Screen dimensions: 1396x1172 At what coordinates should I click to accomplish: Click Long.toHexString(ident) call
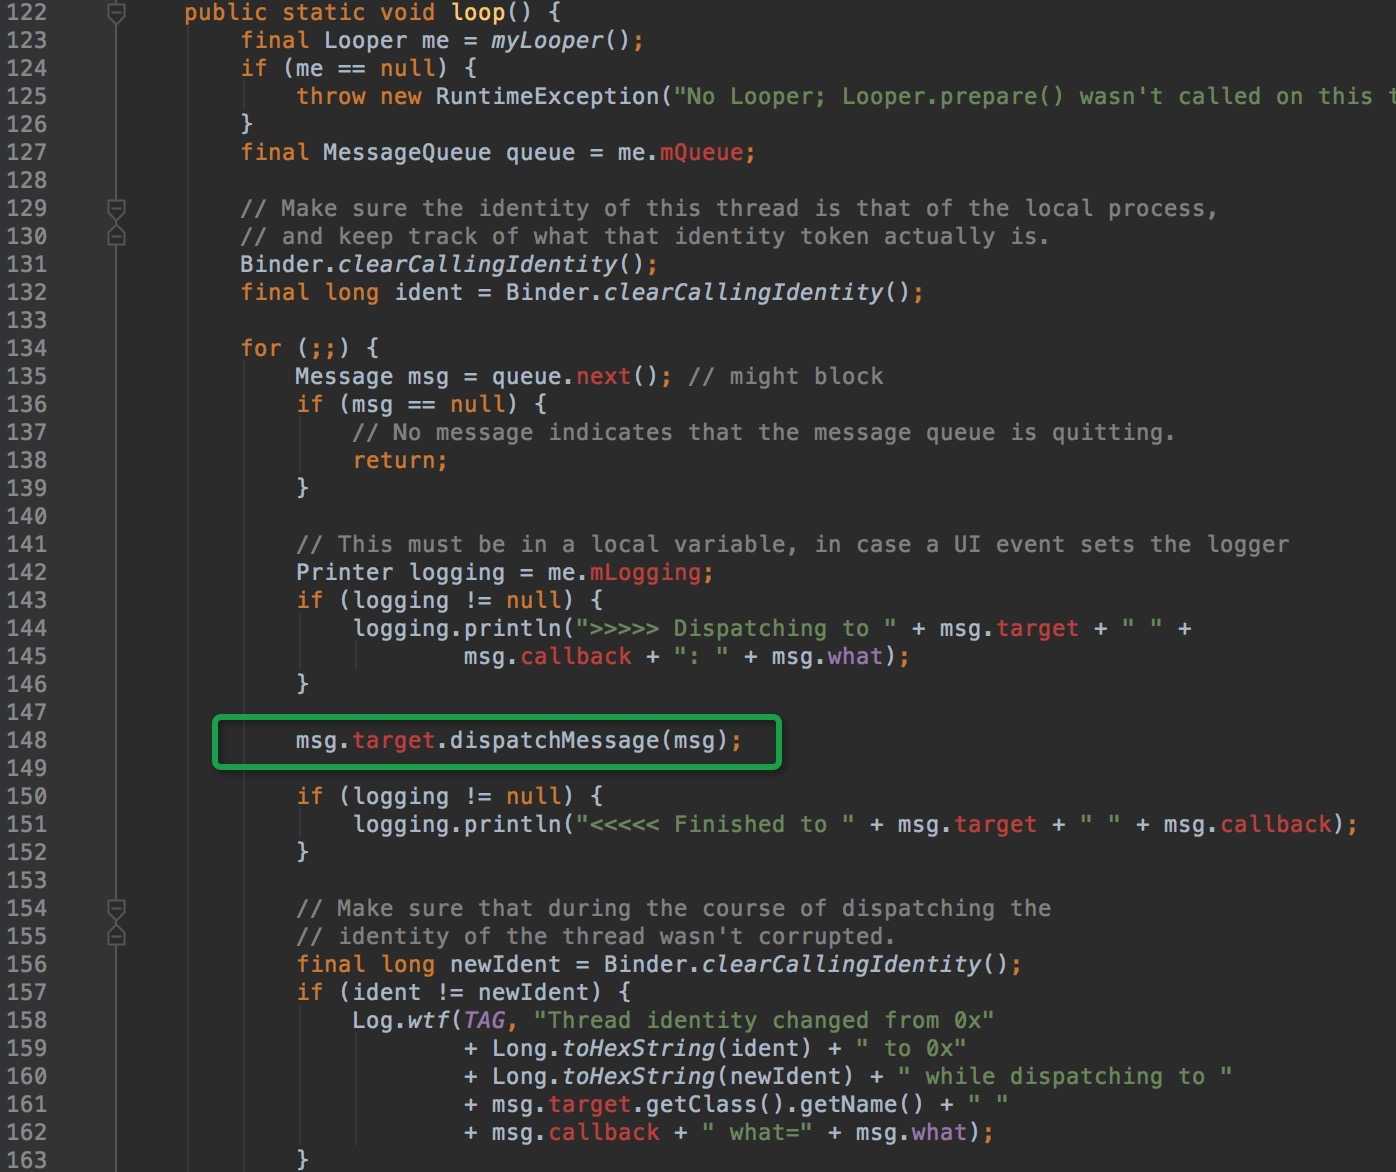click(652, 1049)
